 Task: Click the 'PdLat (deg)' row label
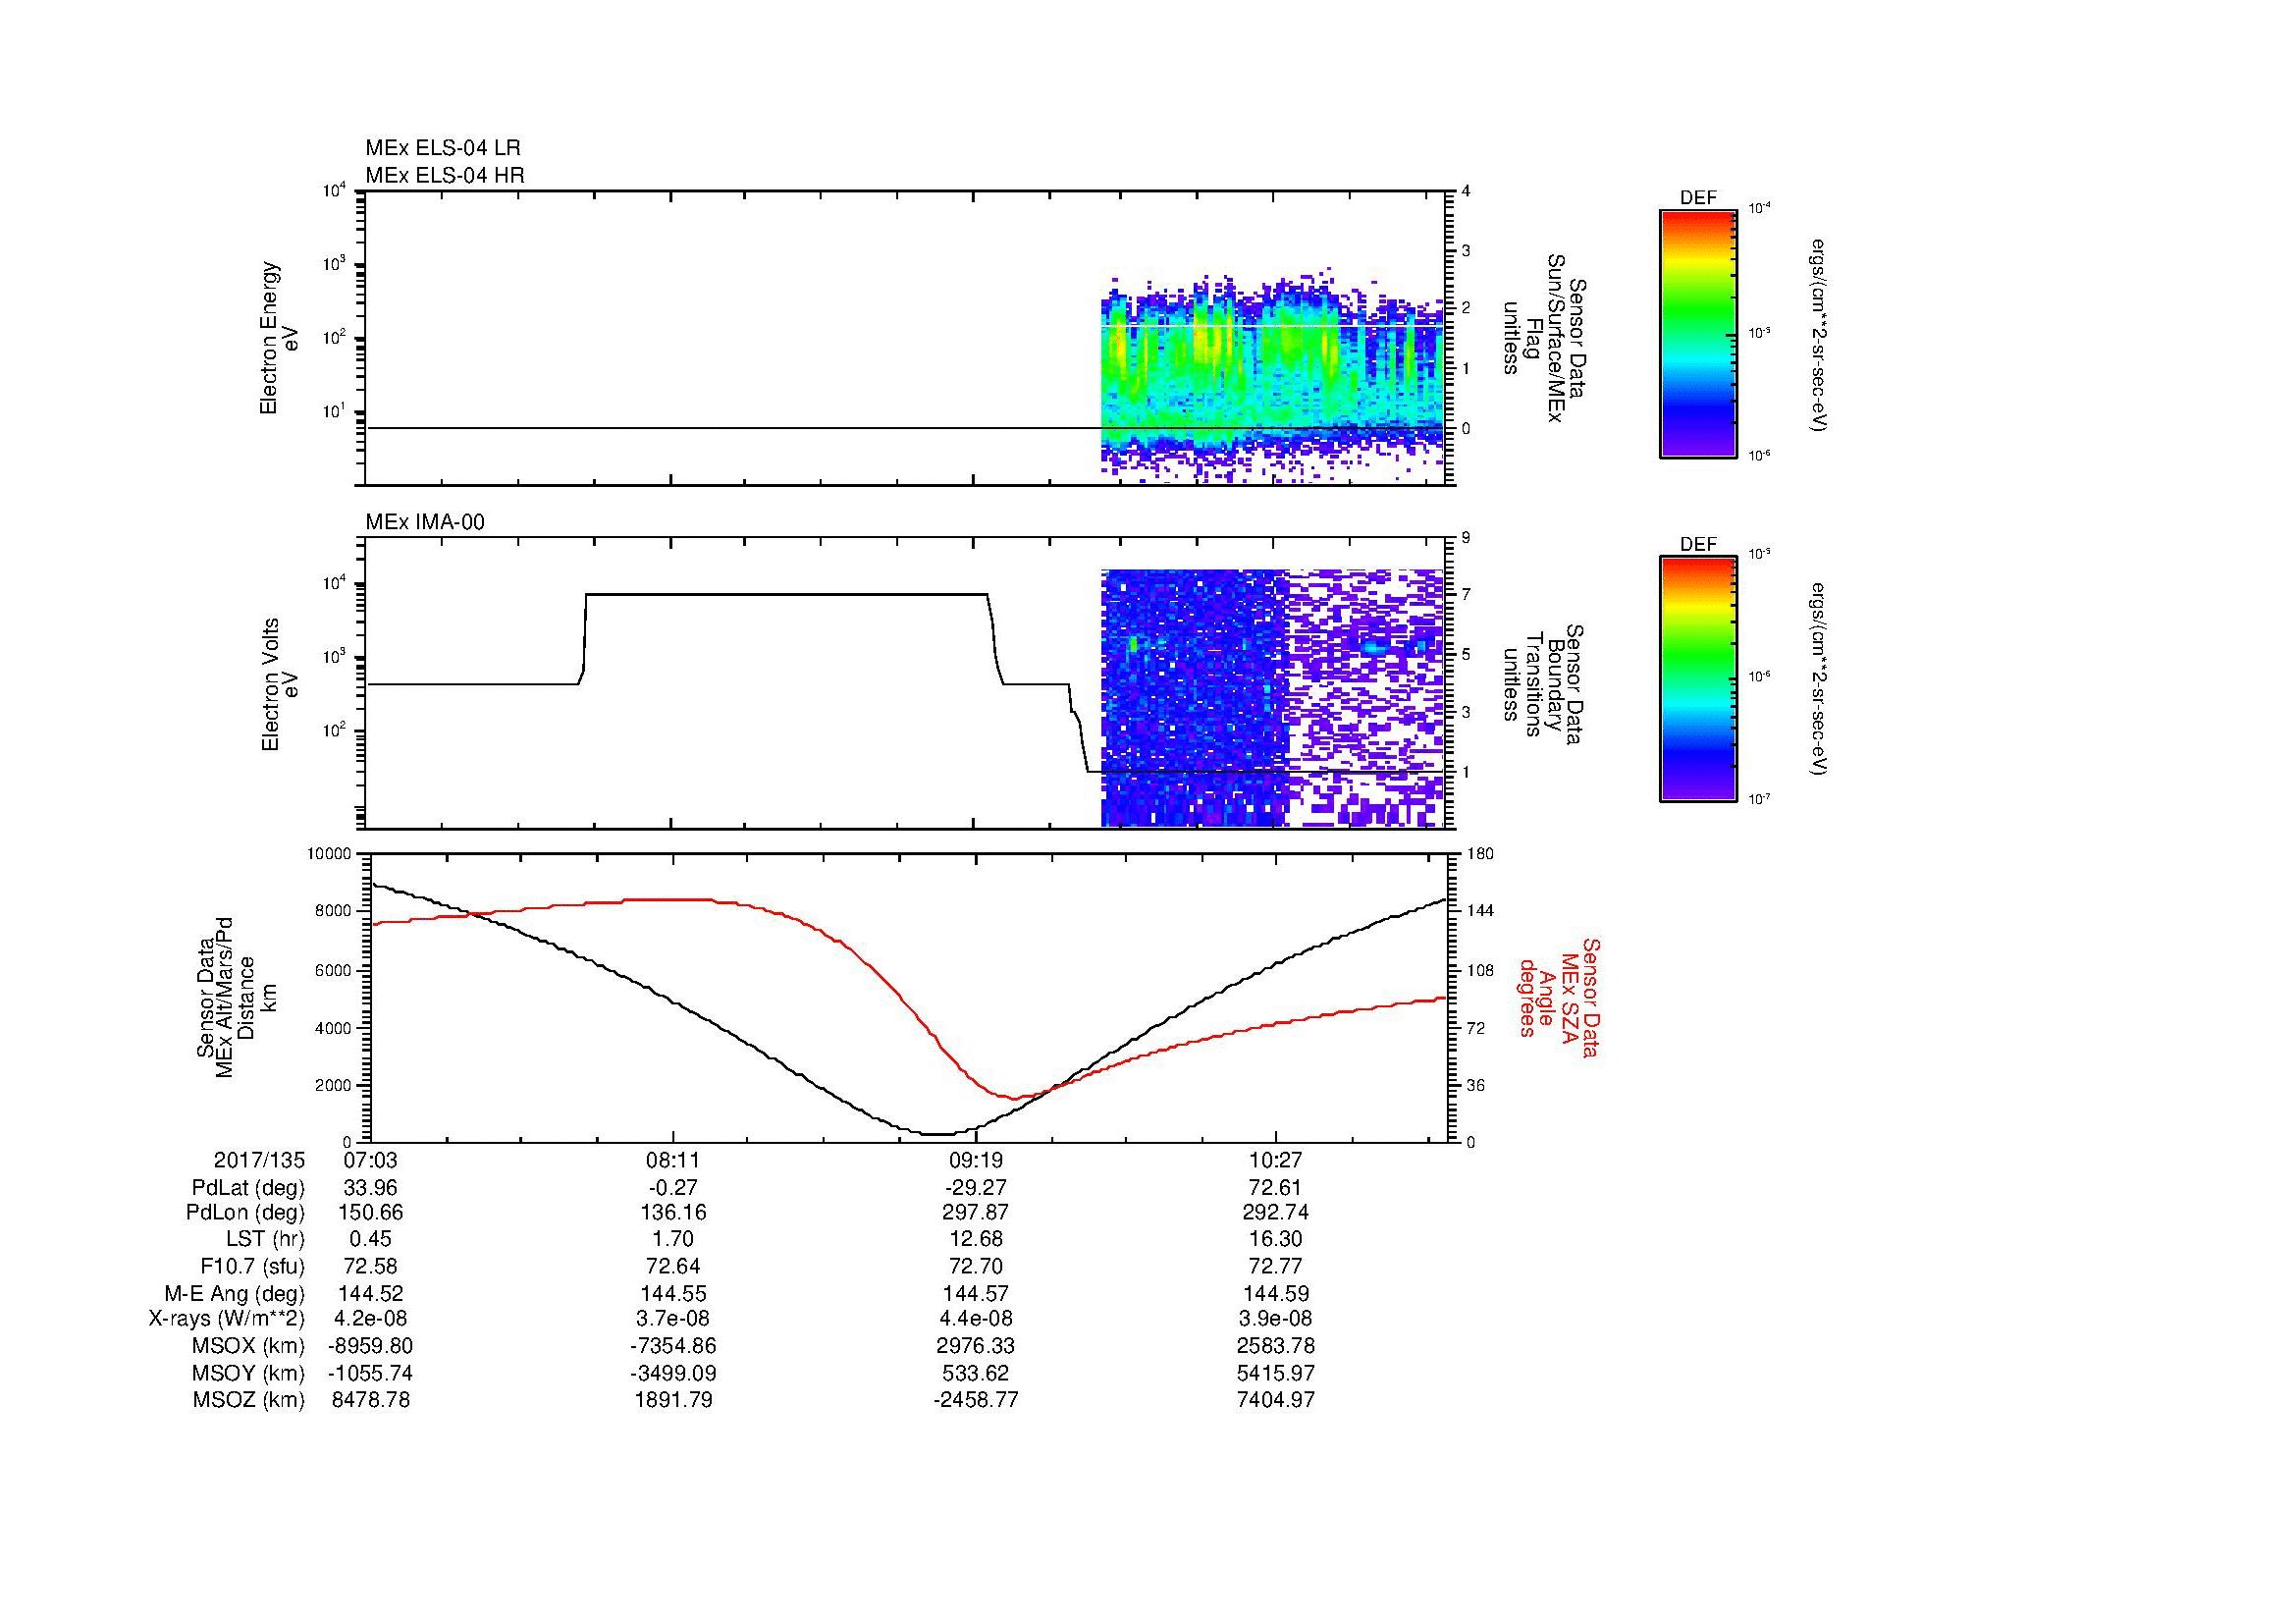tap(248, 1188)
